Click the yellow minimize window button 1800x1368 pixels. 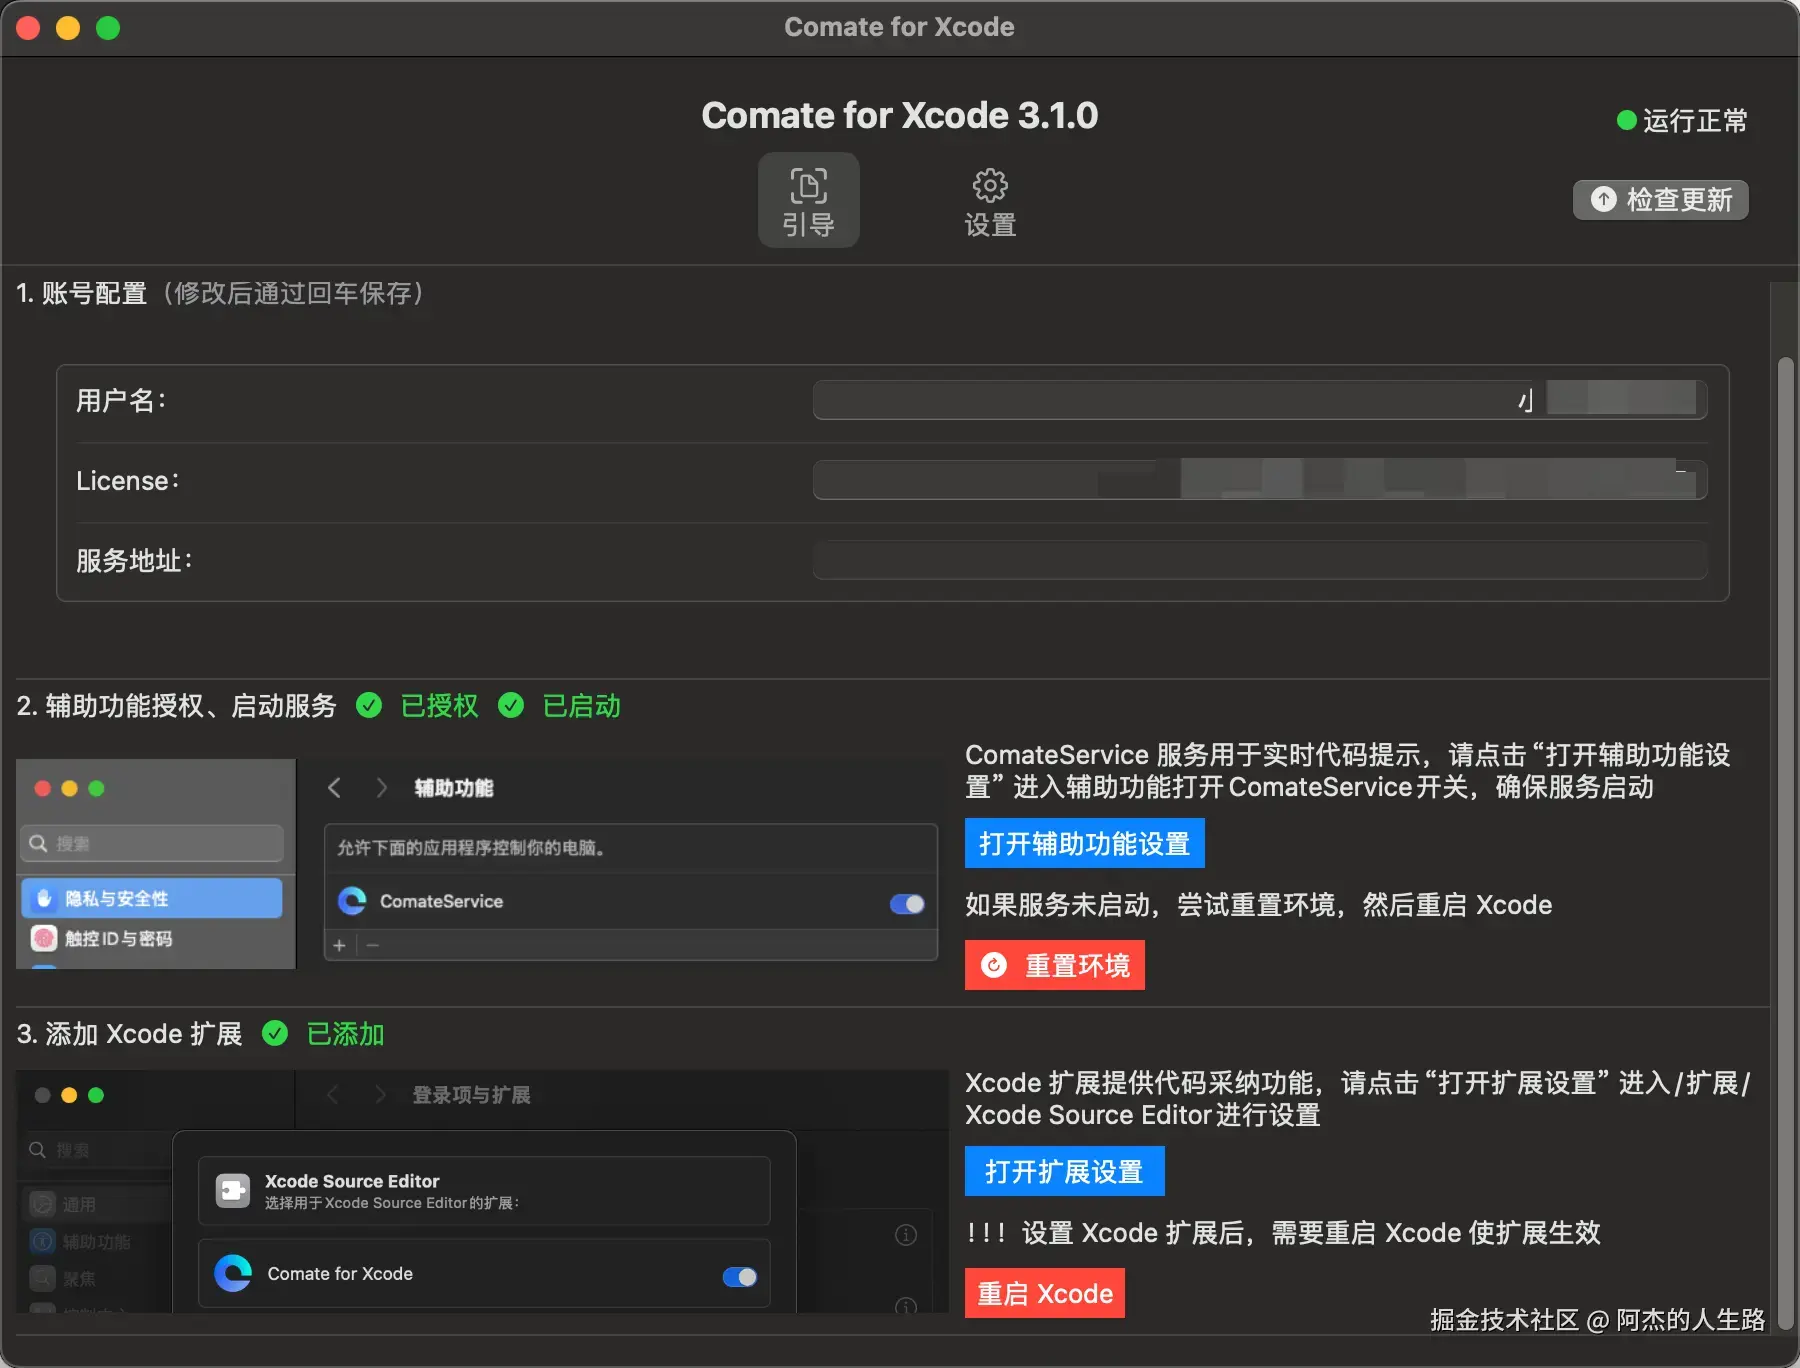coord(68,28)
